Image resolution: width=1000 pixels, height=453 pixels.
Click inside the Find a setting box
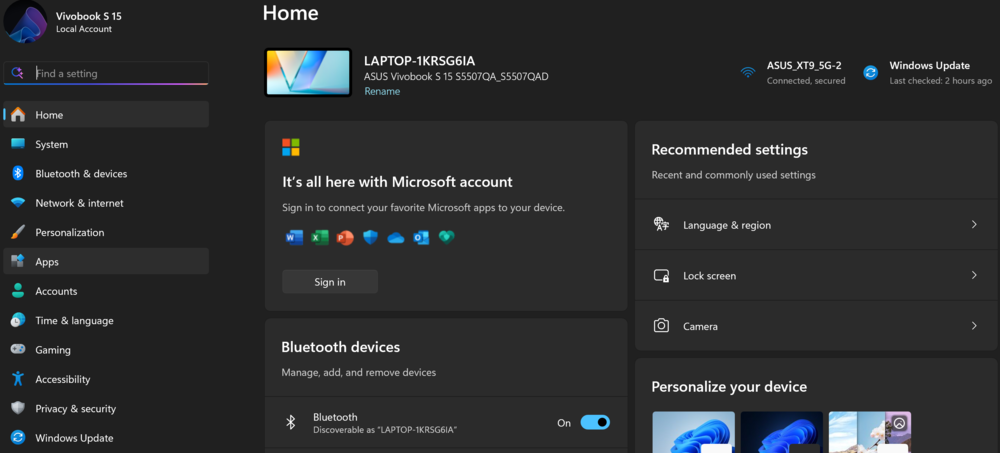(x=106, y=73)
